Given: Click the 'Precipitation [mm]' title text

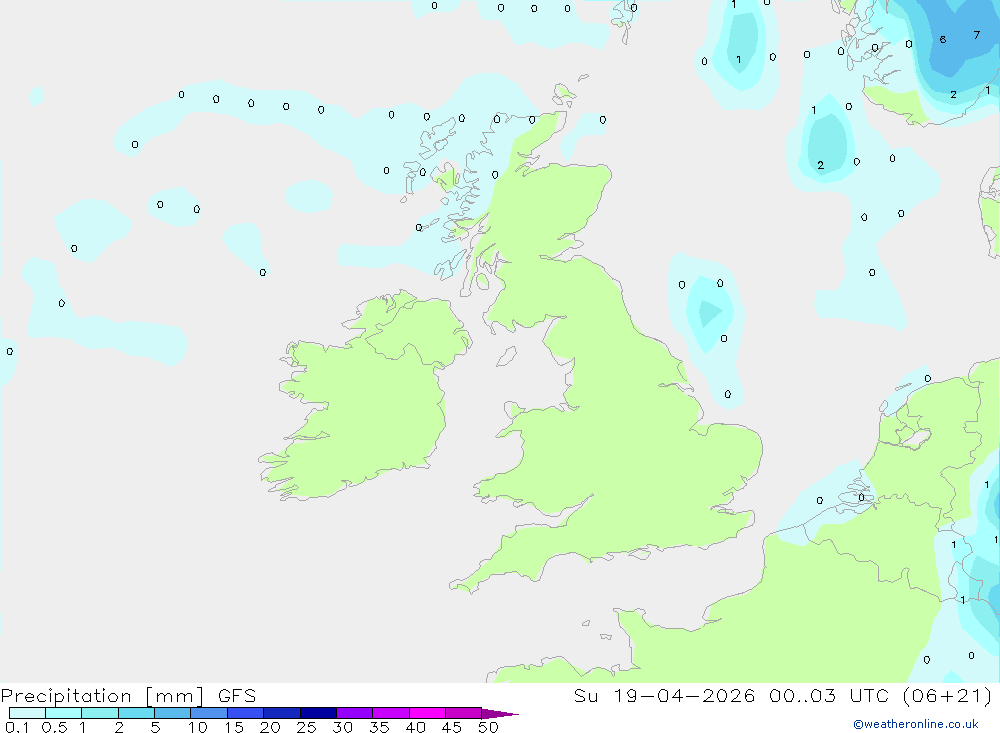Looking at the screenshot, I should [x=102, y=696].
